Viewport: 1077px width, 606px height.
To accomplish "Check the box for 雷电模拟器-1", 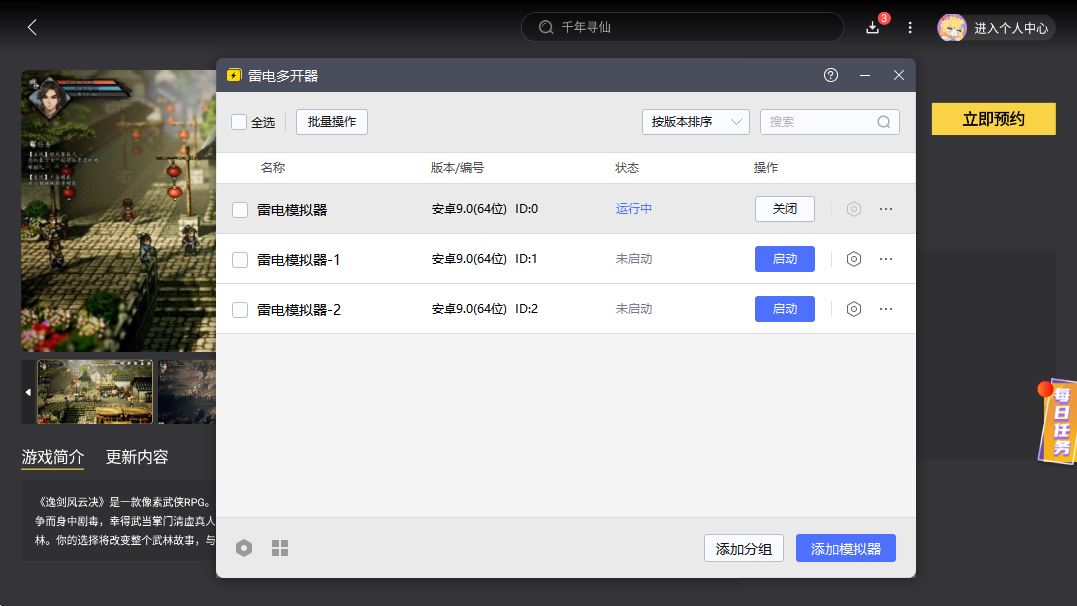I will (240, 260).
